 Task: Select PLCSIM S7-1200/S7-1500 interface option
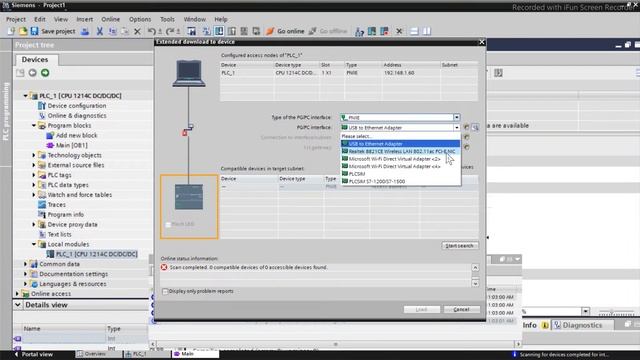tap(400, 181)
